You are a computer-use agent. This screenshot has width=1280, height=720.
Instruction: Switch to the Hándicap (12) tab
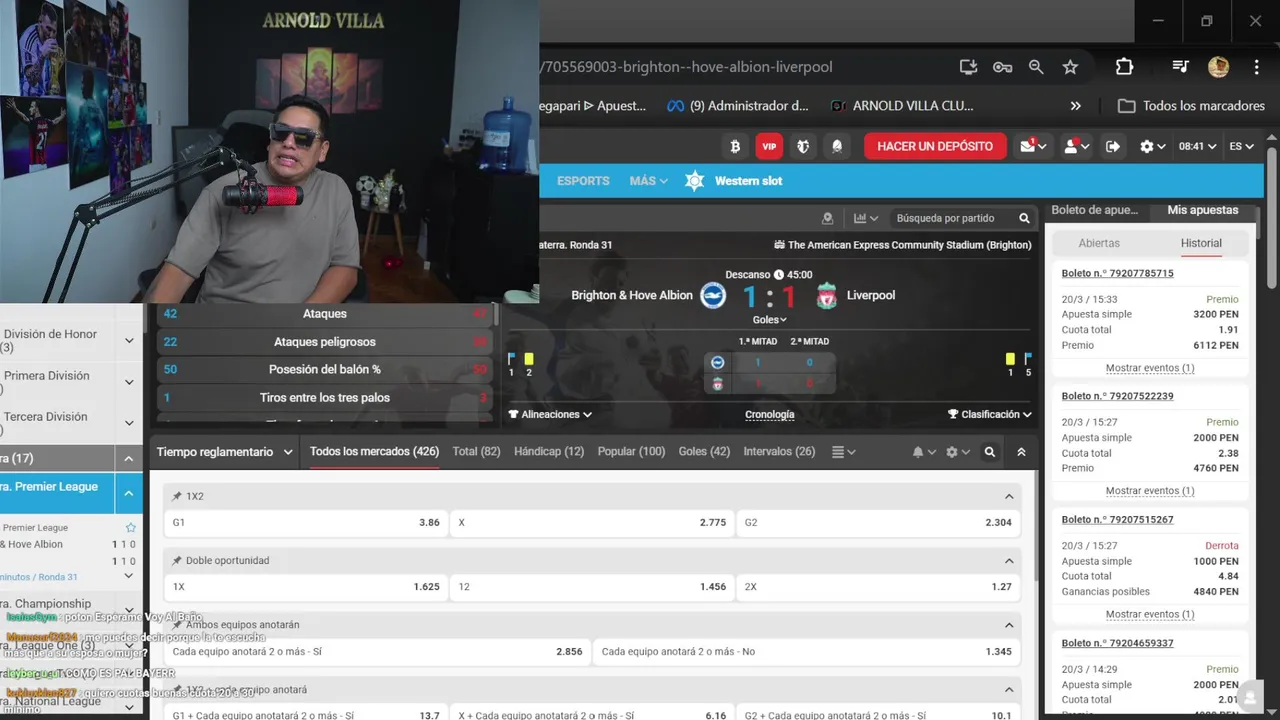549,452
